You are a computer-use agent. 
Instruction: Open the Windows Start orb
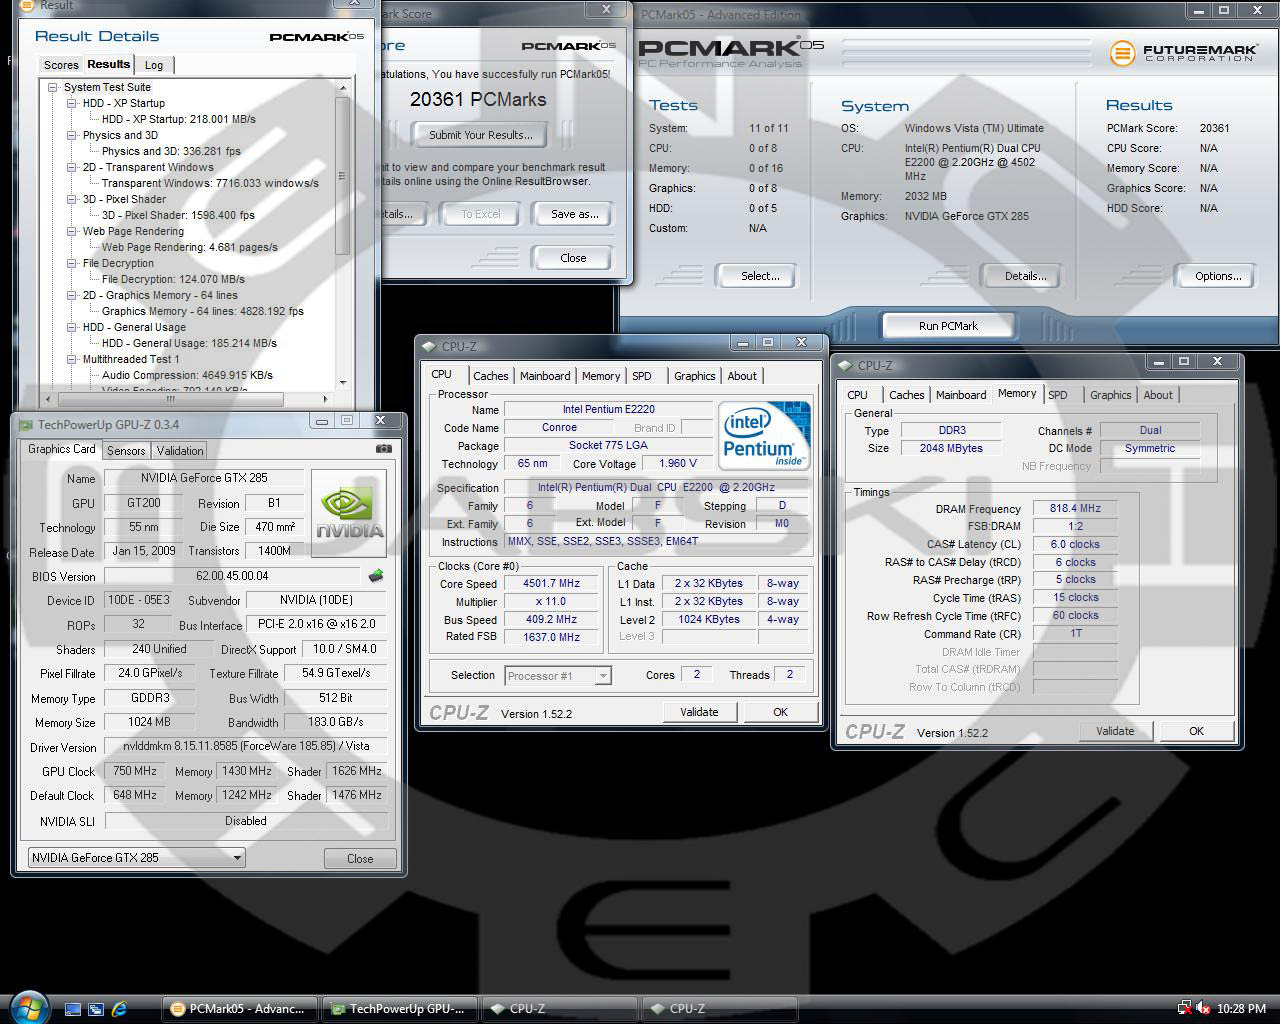pyautogui.click(x=28, y=1007)
